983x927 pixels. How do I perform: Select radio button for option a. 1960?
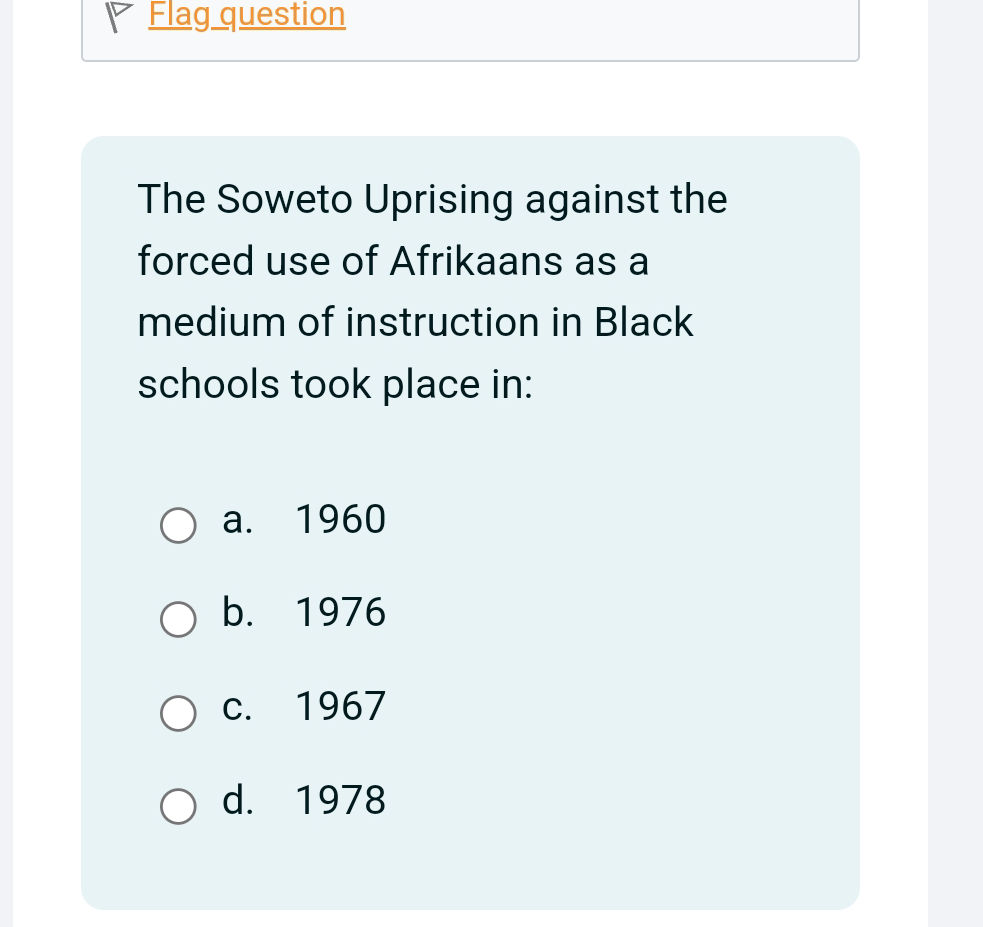(178, 525)
